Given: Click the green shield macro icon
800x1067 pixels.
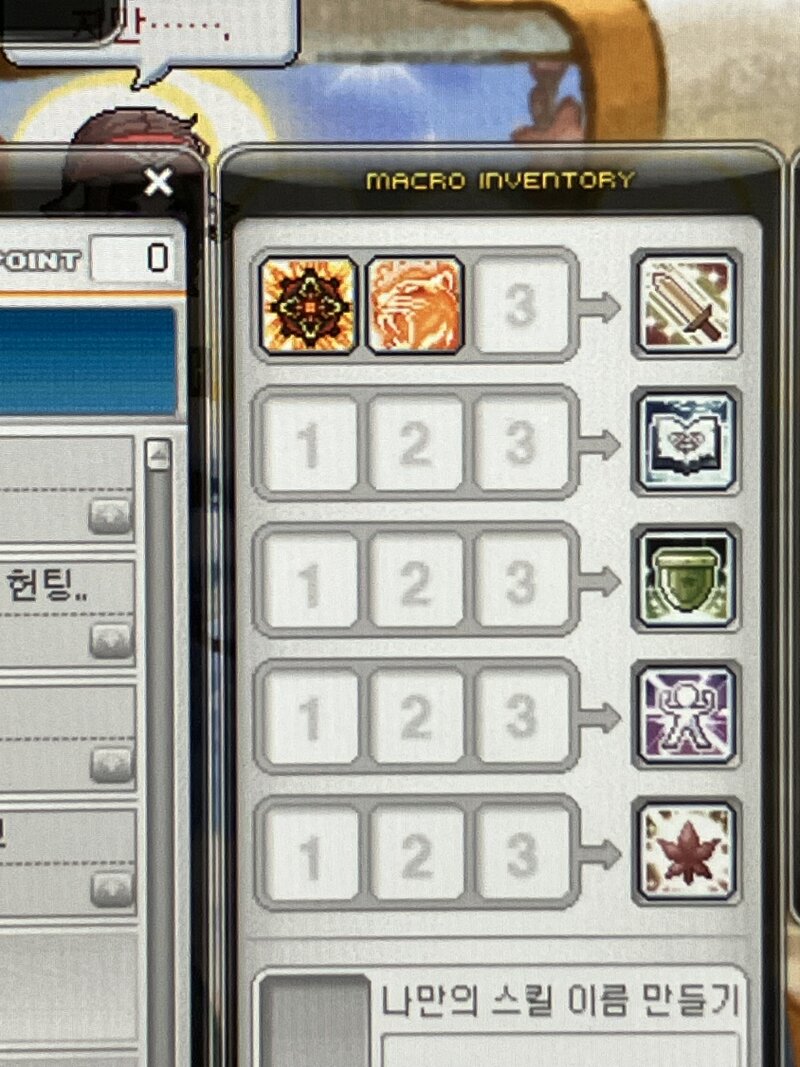Looking at the screenshot, I should (x=686, y=579).
